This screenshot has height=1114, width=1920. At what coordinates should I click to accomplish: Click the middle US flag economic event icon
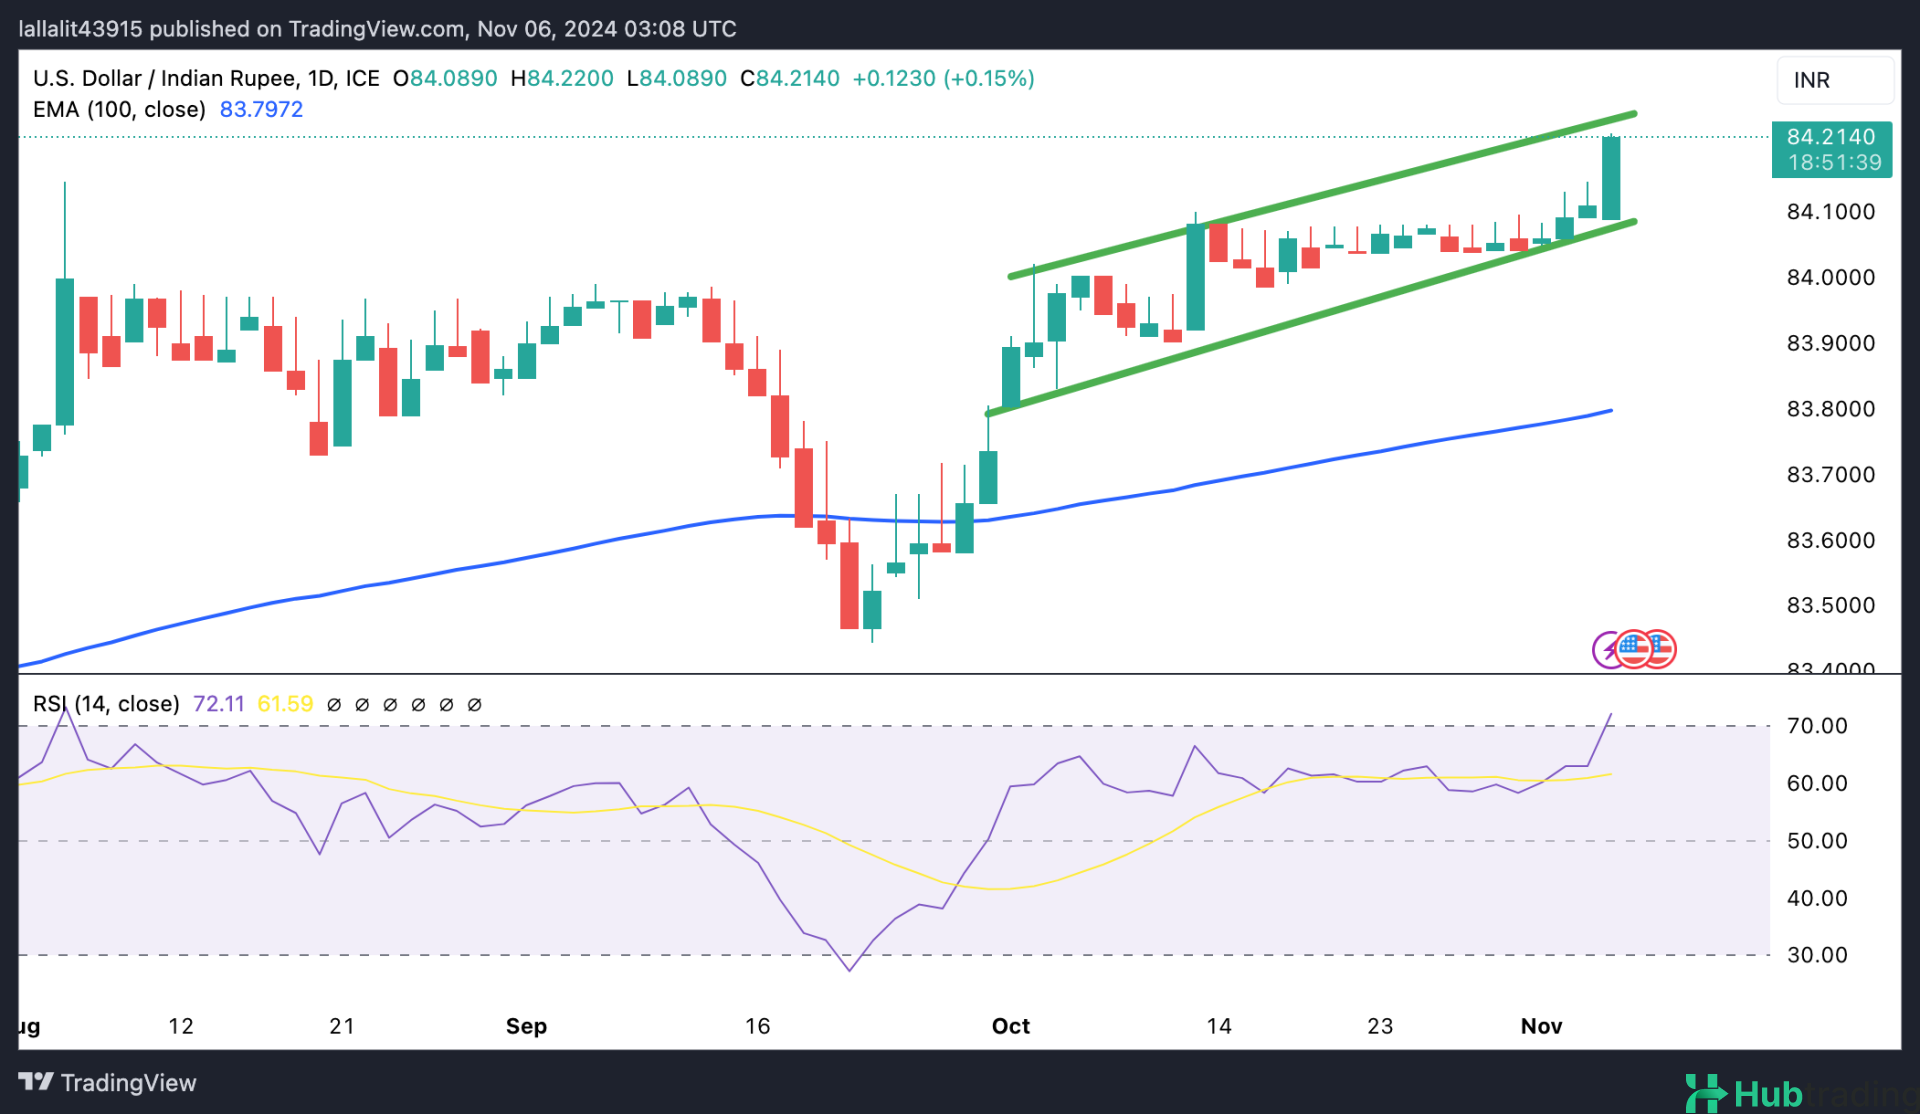pyautogui.click(x=1634, y=649)
